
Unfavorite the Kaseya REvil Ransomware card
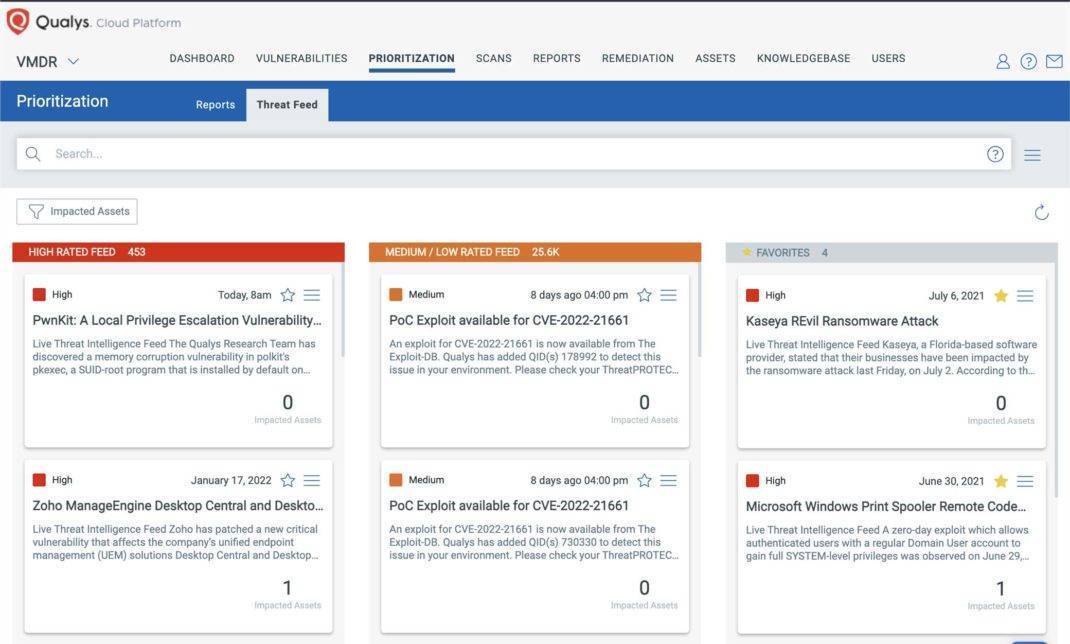[1001, 296]
